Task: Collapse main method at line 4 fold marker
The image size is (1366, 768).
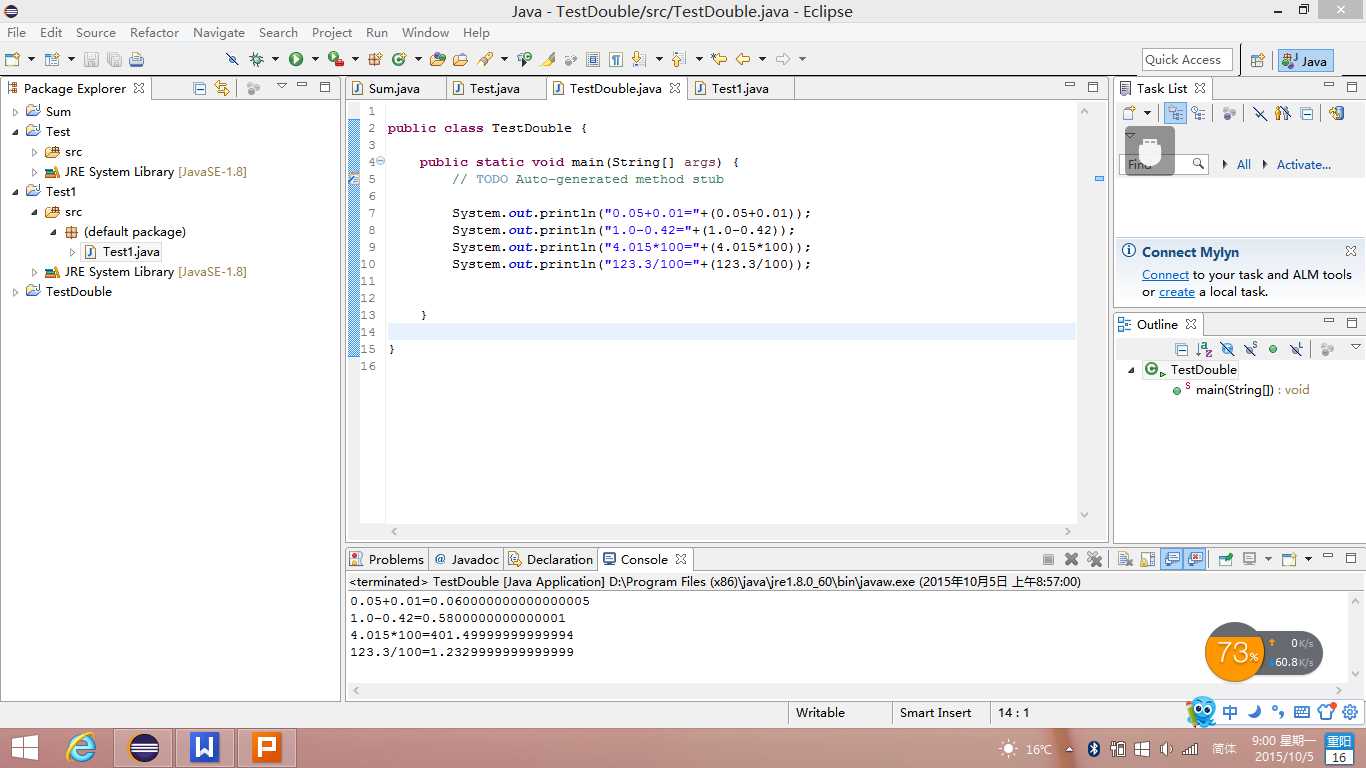Action: point(380,162)
